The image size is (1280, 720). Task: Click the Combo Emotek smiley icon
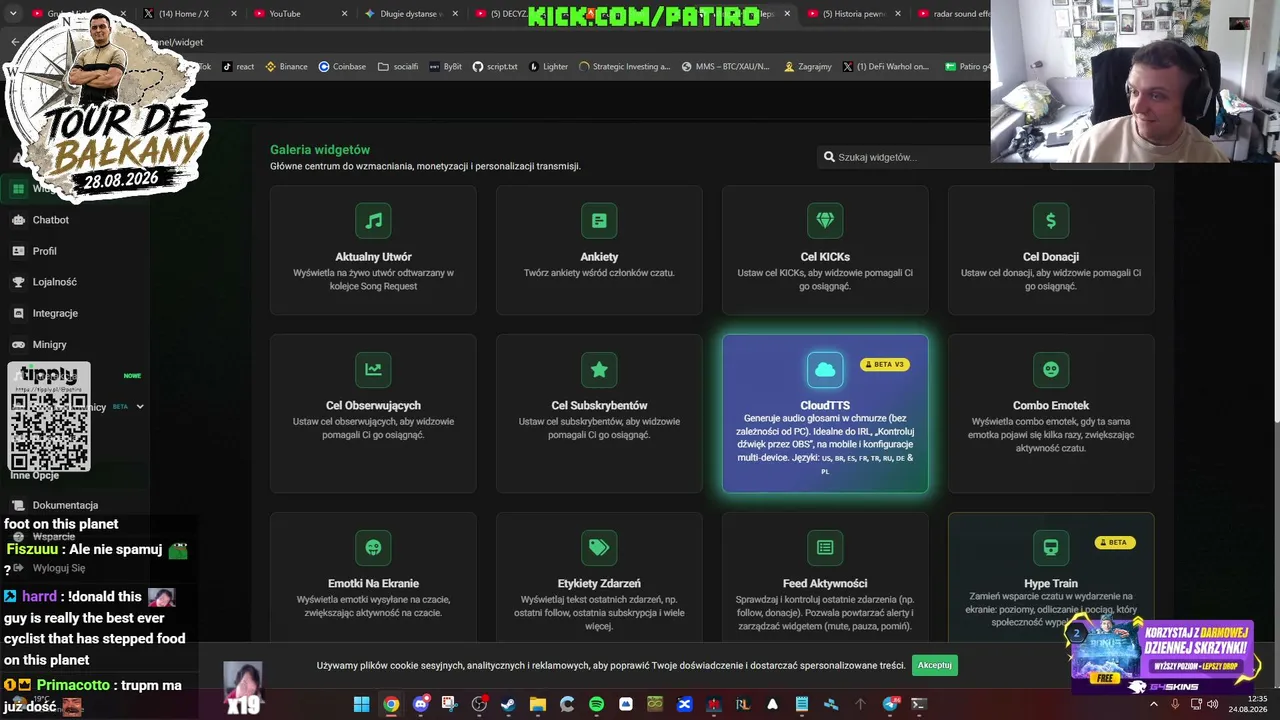(x=1051, y=370)
